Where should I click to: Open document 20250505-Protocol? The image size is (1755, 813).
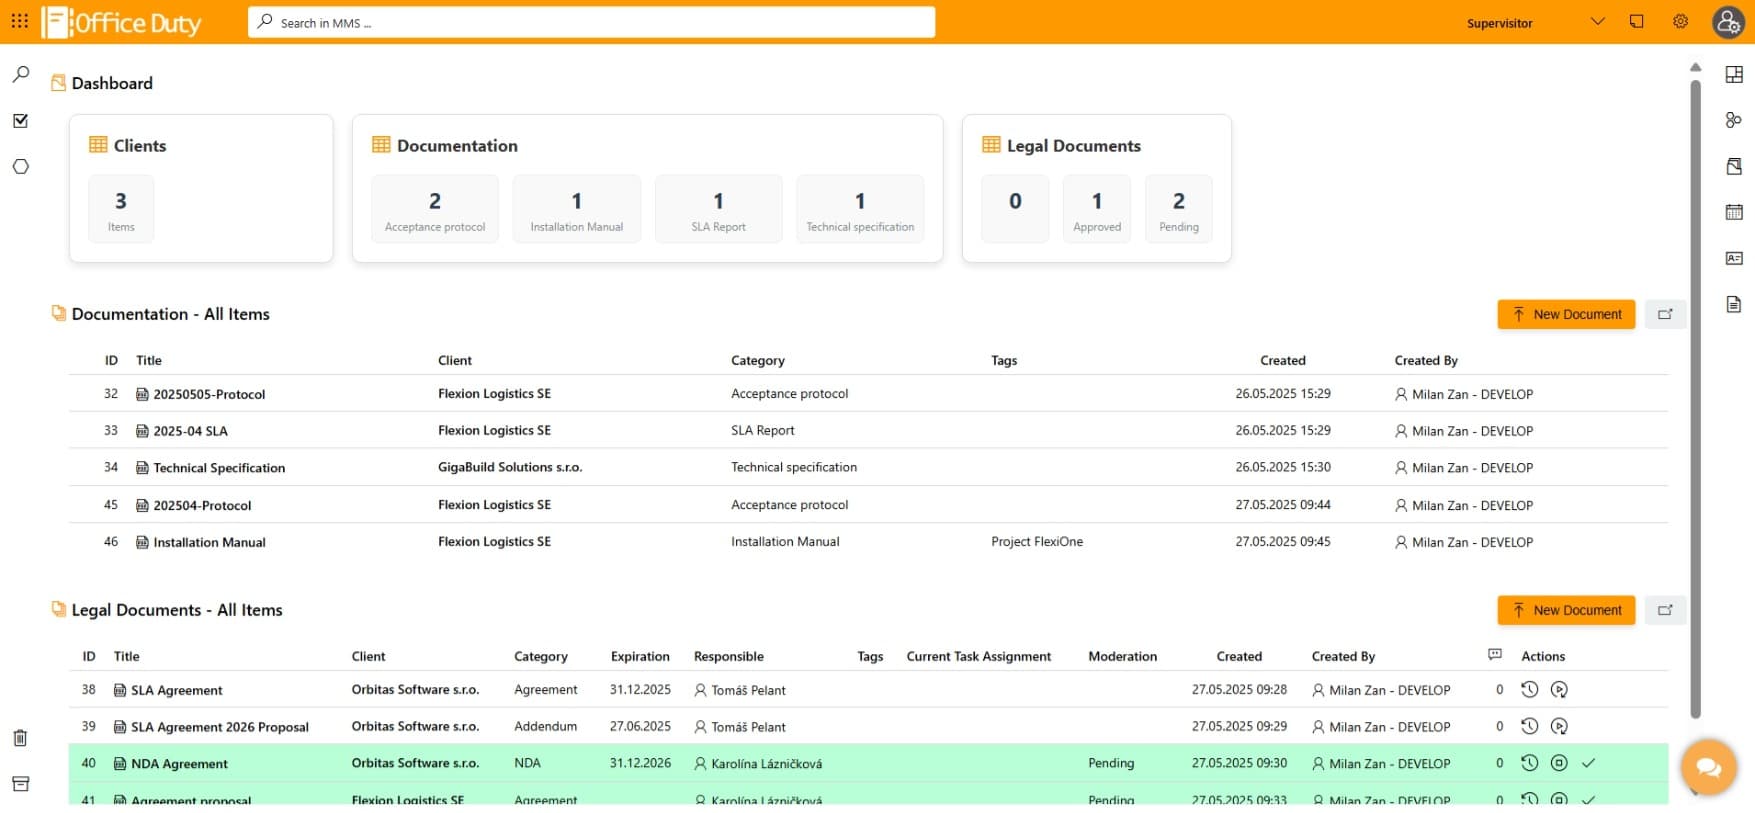click(209, 394)
